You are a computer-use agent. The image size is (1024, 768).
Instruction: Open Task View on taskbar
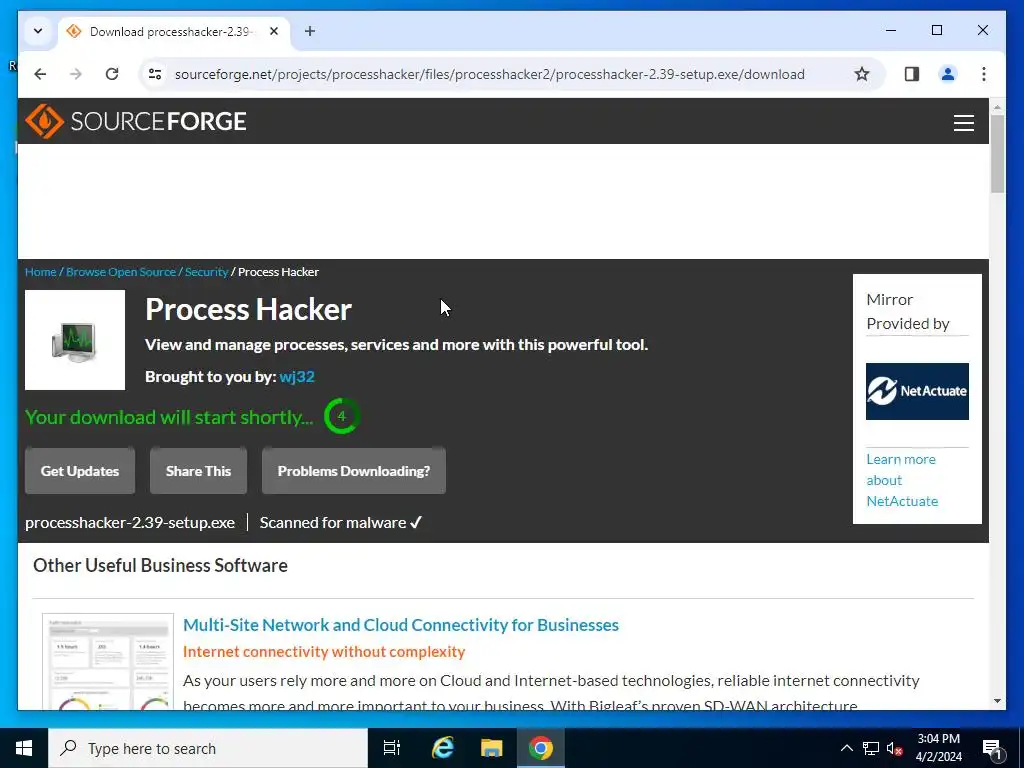(392, 748)
